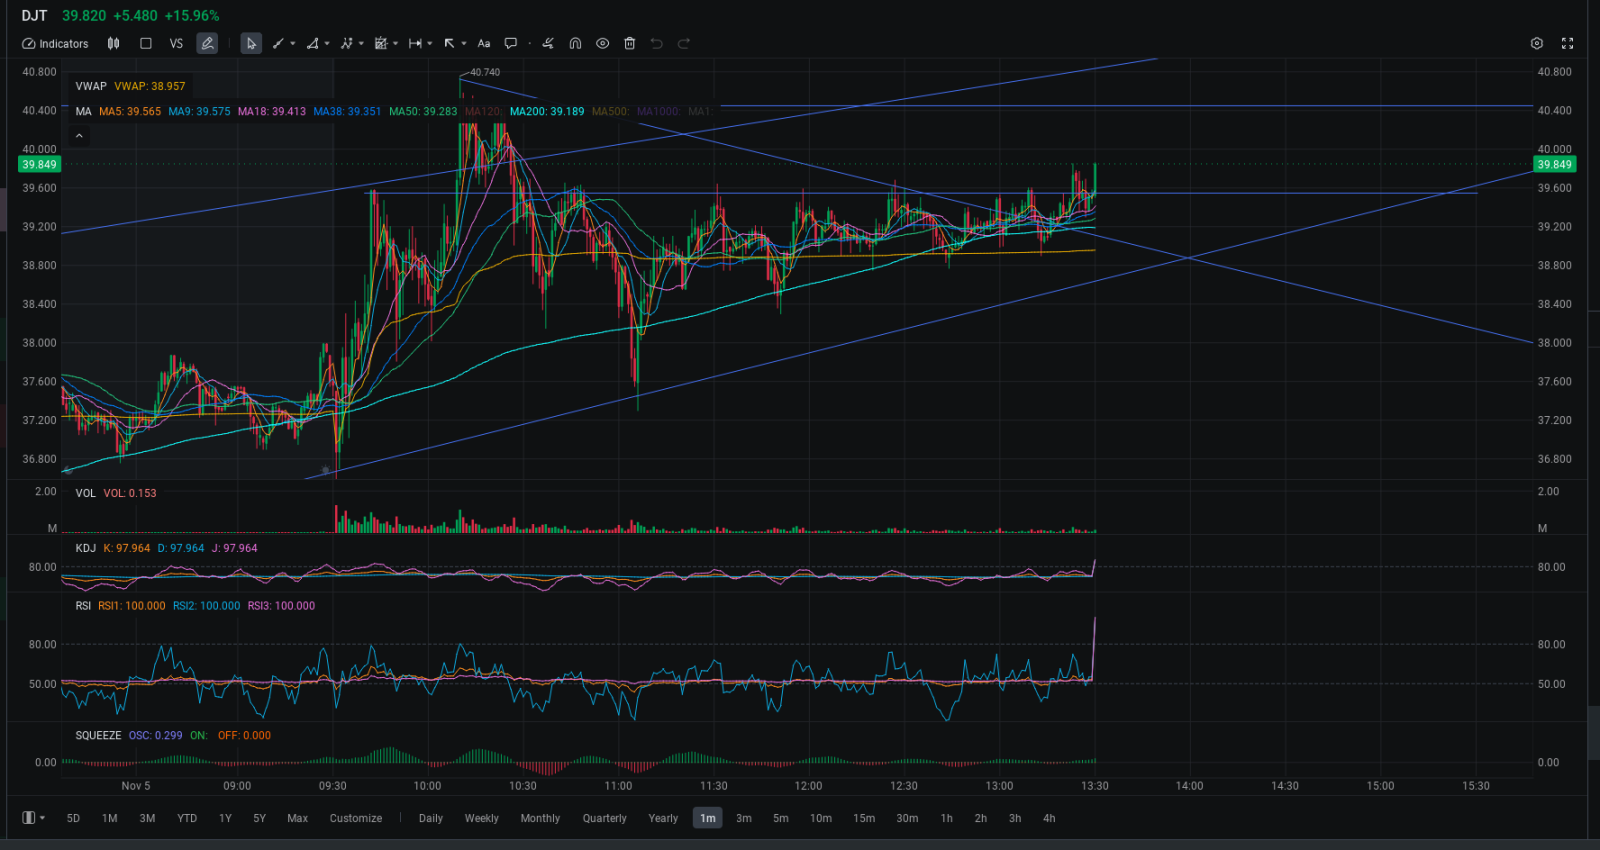Collapse the MA indicator legend chevron

[x=79, y=136]
